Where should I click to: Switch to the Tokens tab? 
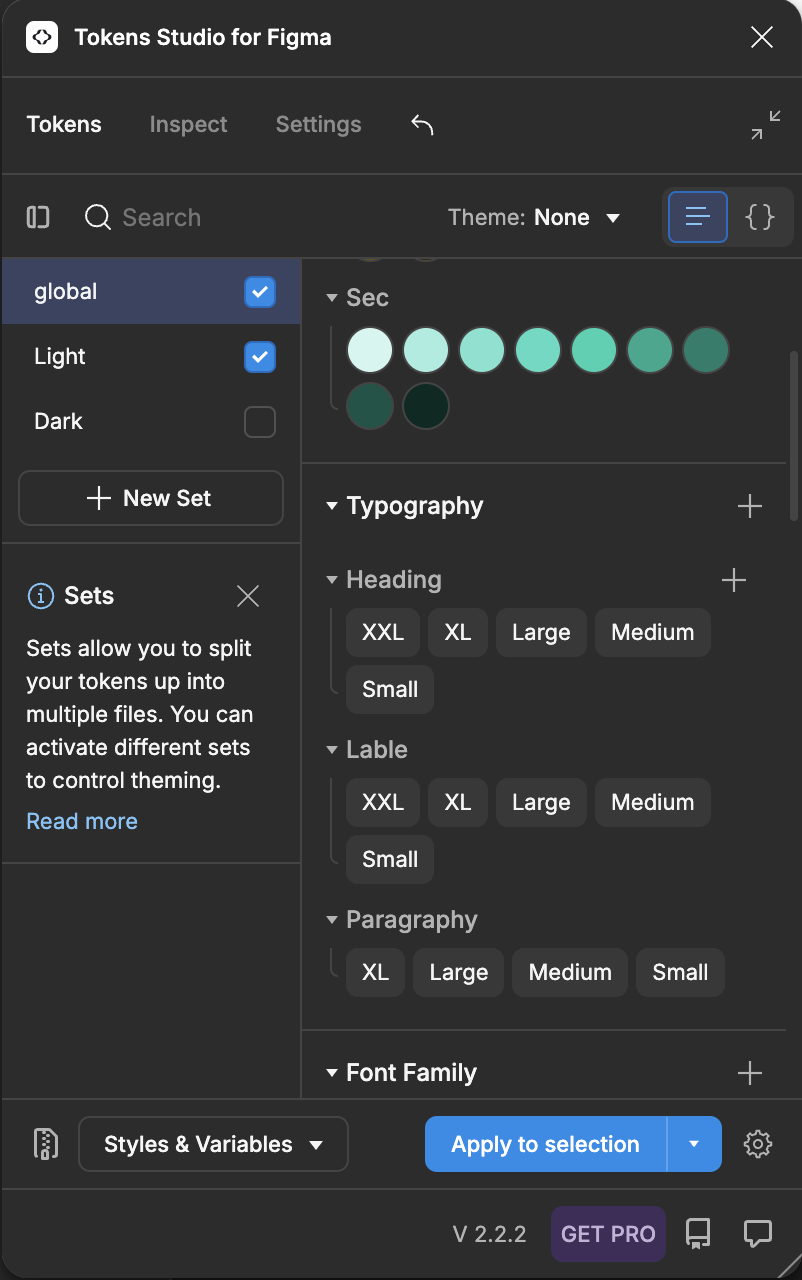[64, 125]
